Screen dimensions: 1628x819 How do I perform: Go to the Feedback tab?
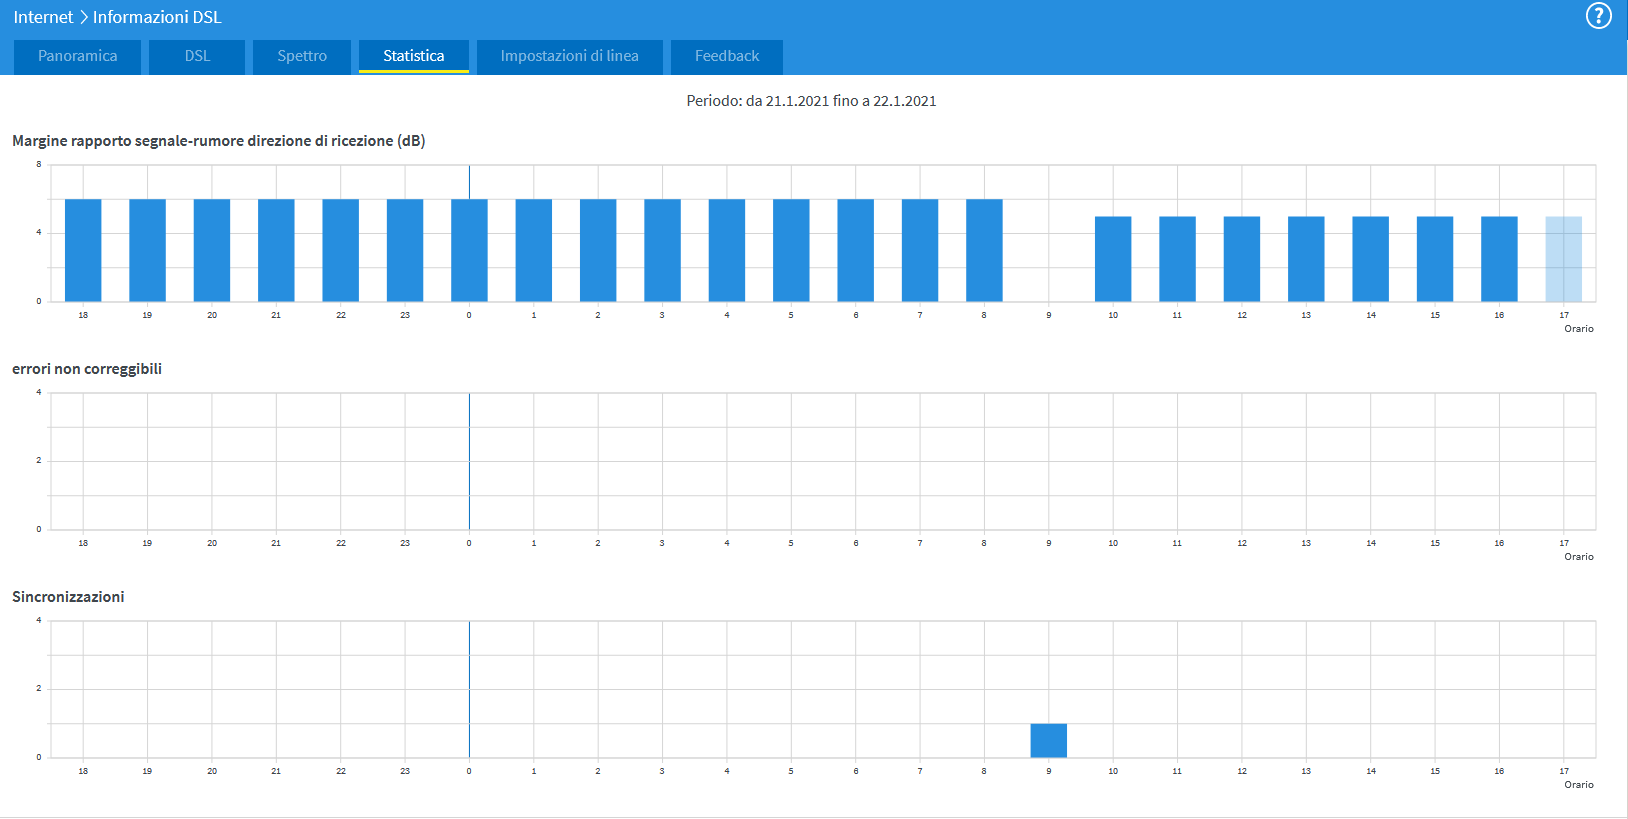pyautogui.click(x=727, y=56)
